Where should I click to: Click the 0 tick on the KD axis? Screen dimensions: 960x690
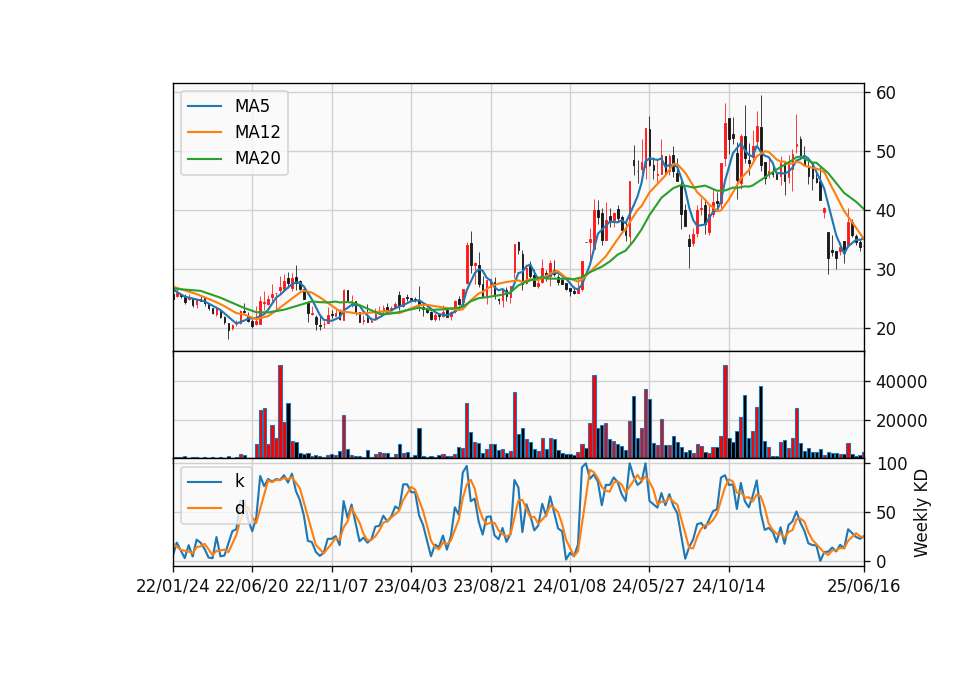(880, 561)
